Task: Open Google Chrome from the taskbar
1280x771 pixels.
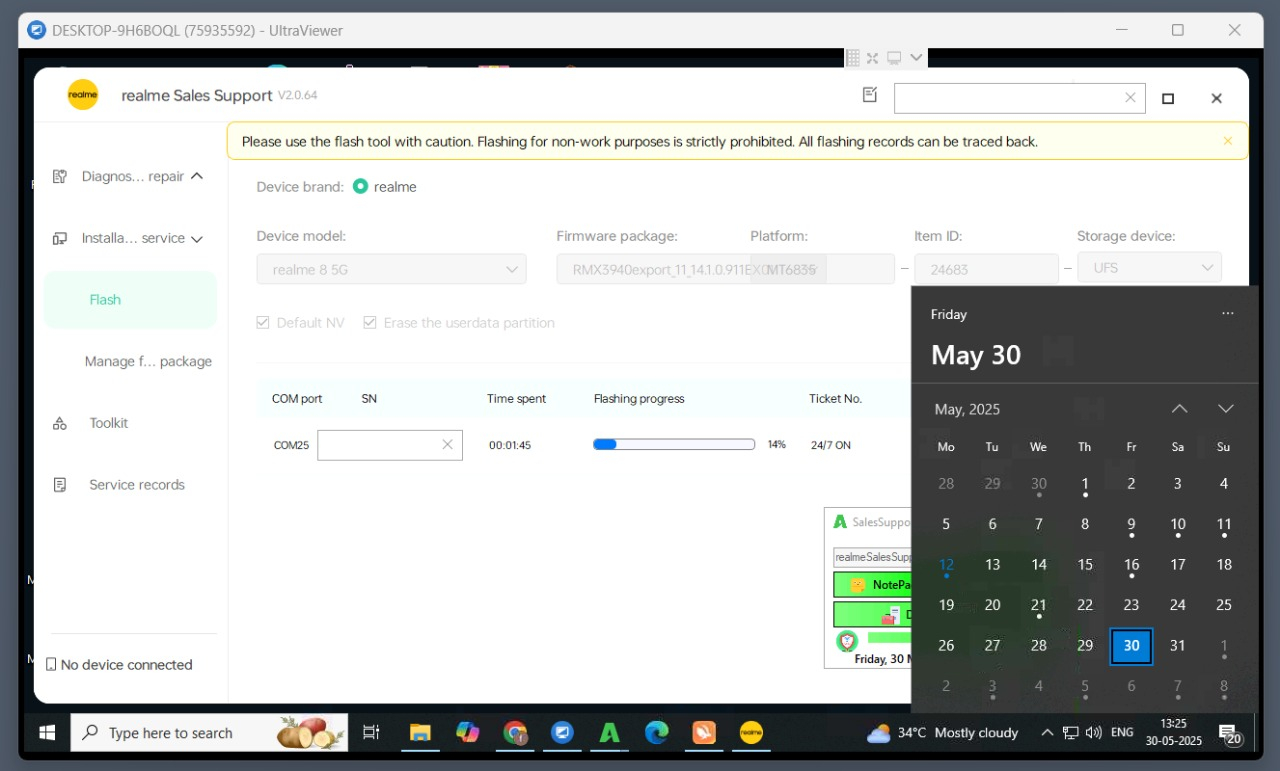Action: 515,733
